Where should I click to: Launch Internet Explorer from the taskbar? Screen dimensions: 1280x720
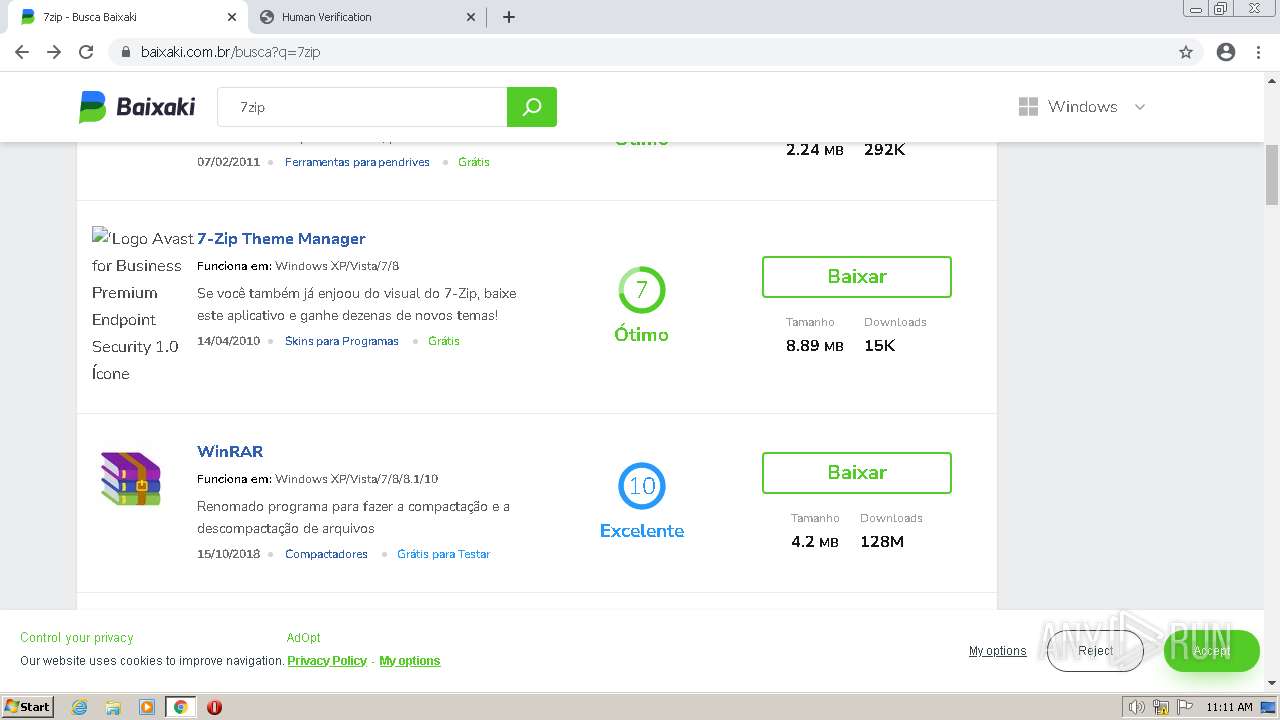pos(80,707)
